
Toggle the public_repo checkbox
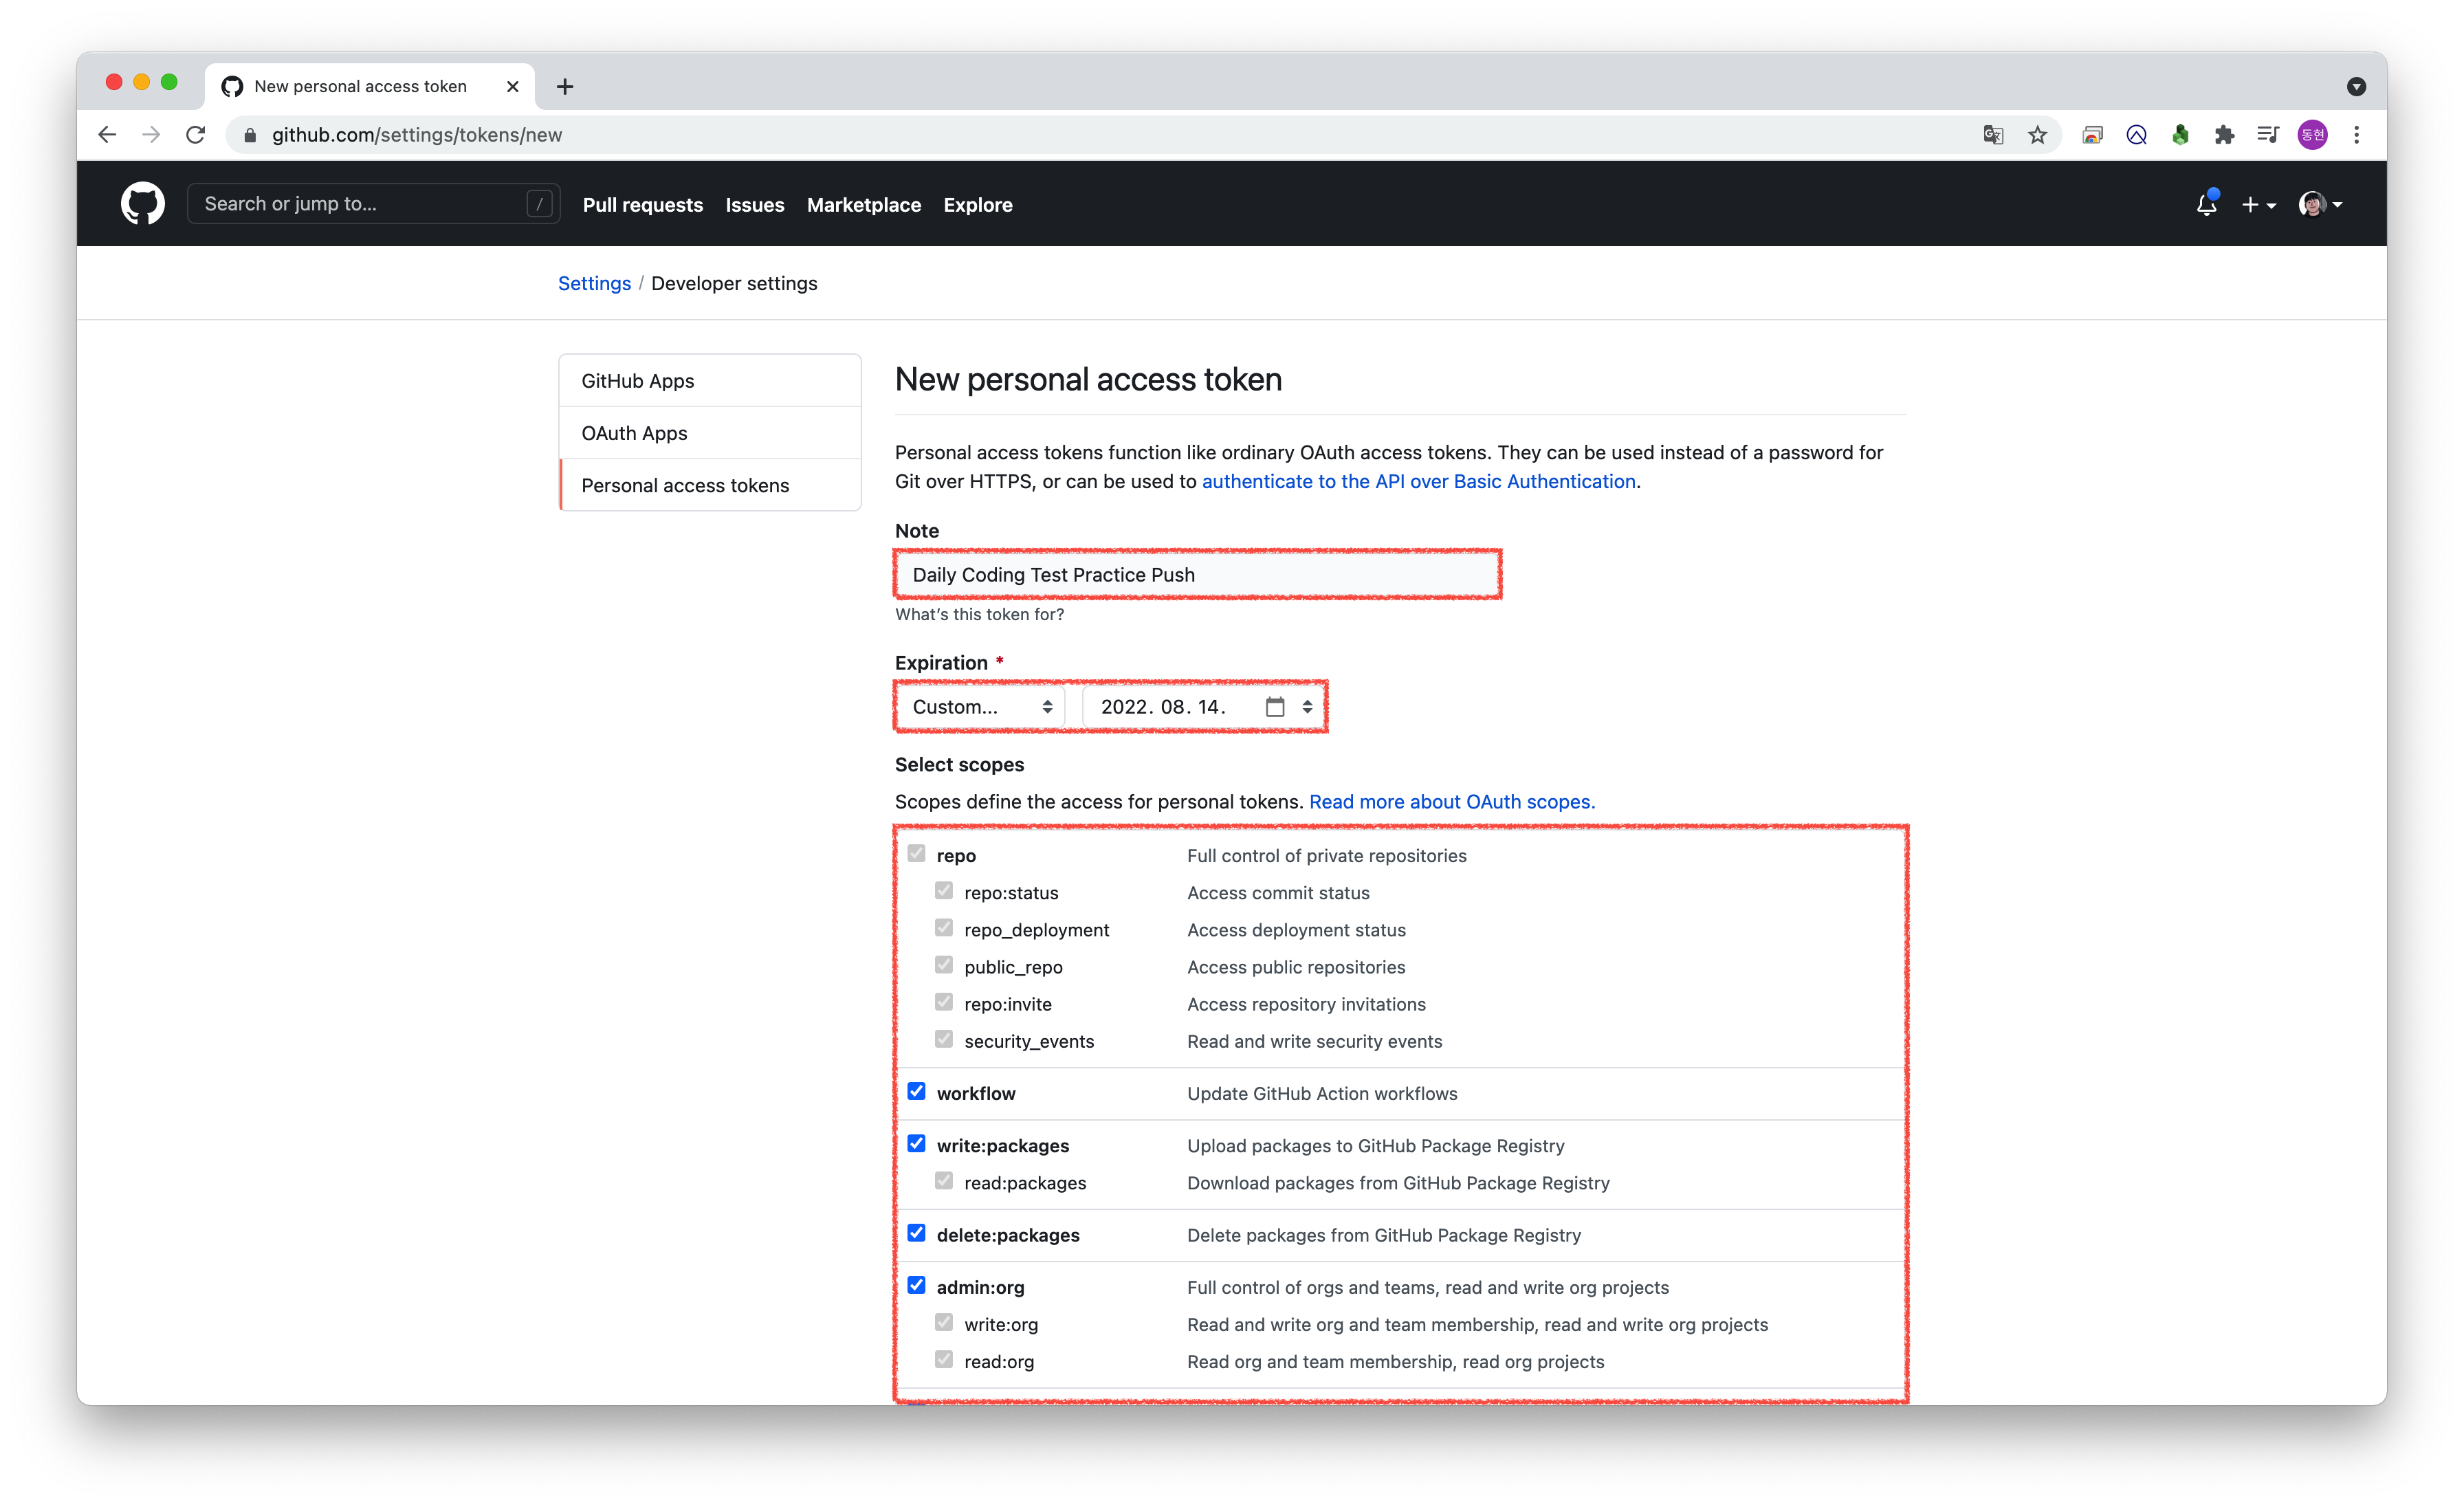coord(943,964)
